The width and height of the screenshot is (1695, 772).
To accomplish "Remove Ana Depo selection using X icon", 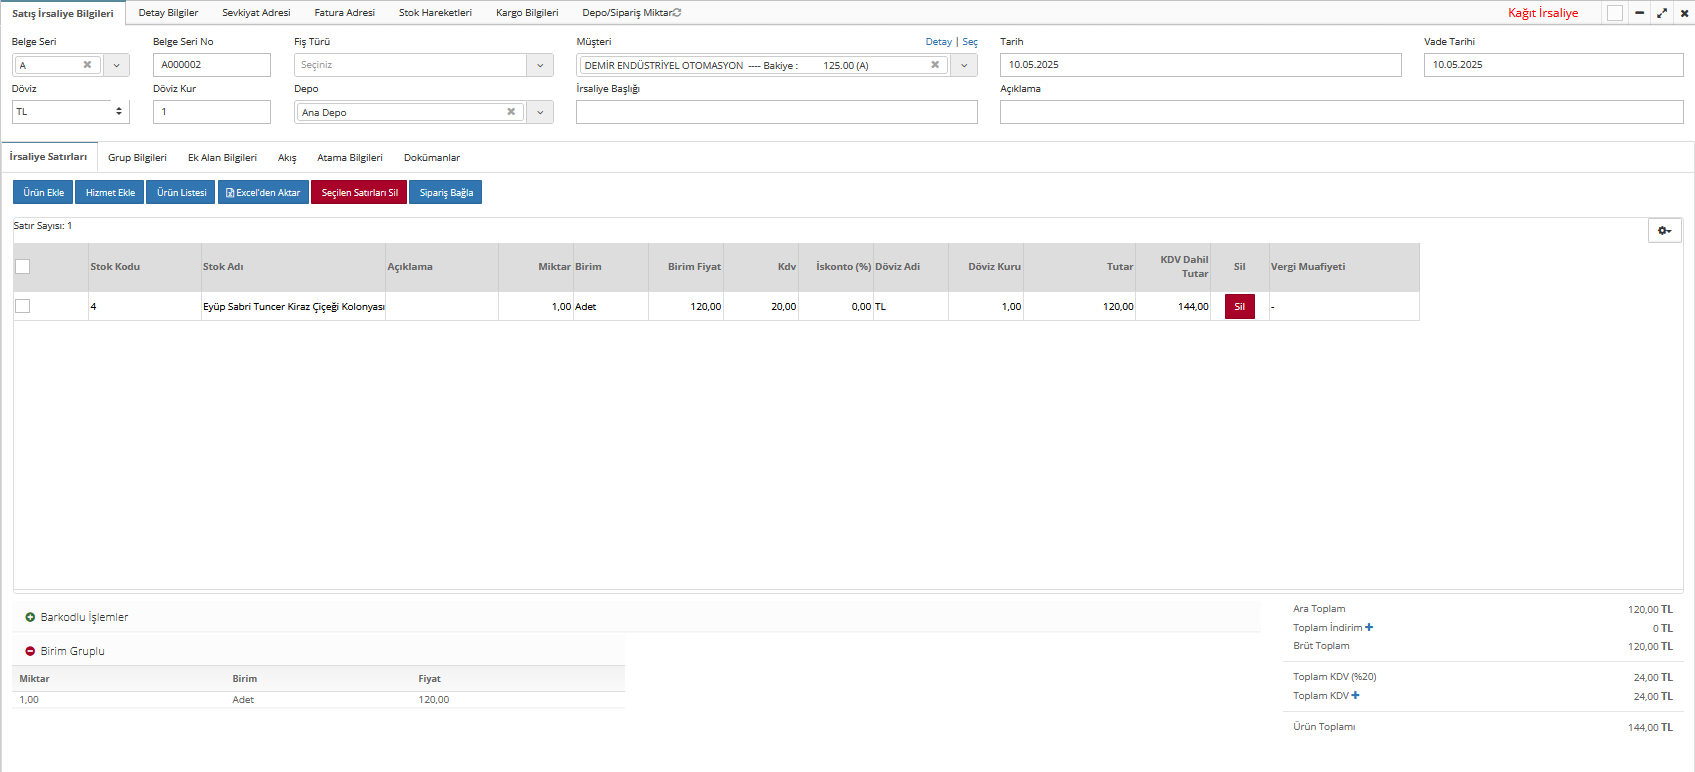I will (x=511, y=112).
